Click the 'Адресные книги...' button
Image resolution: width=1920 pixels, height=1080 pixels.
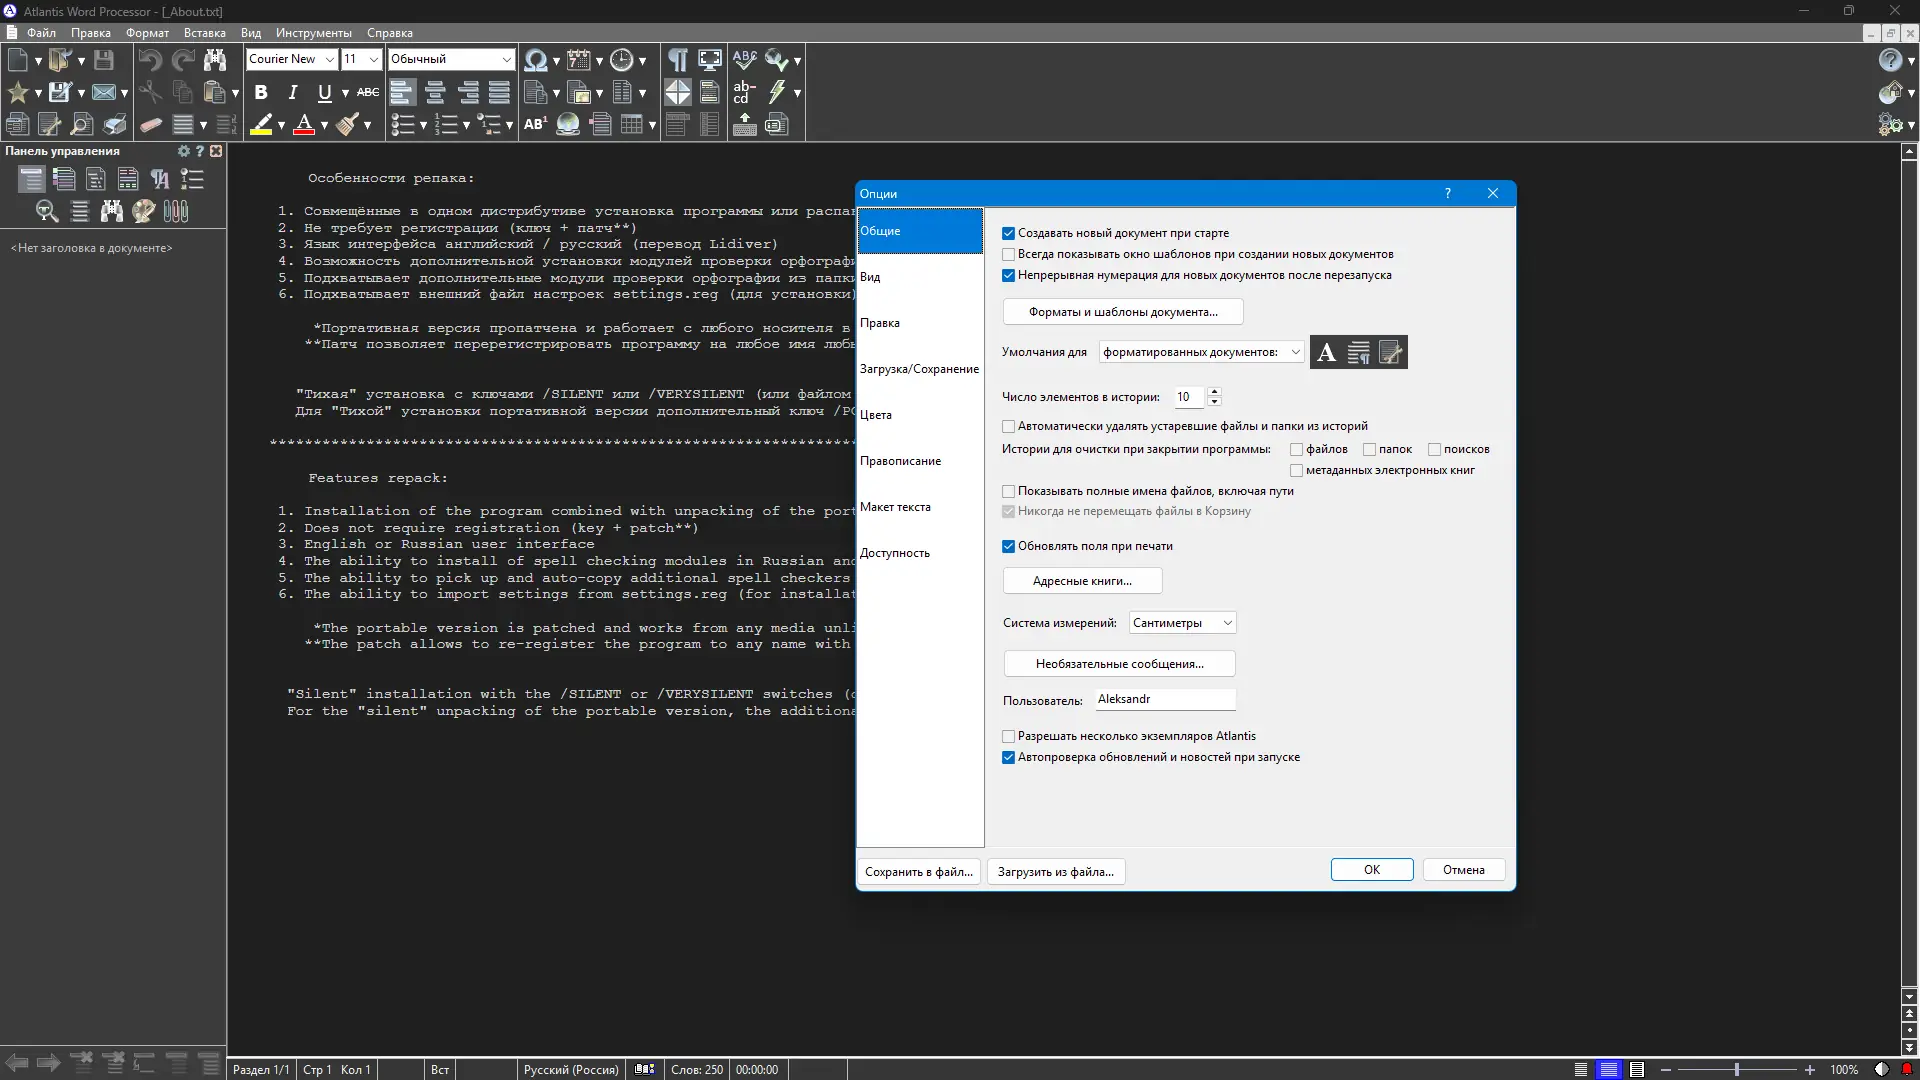point(1082,581)
